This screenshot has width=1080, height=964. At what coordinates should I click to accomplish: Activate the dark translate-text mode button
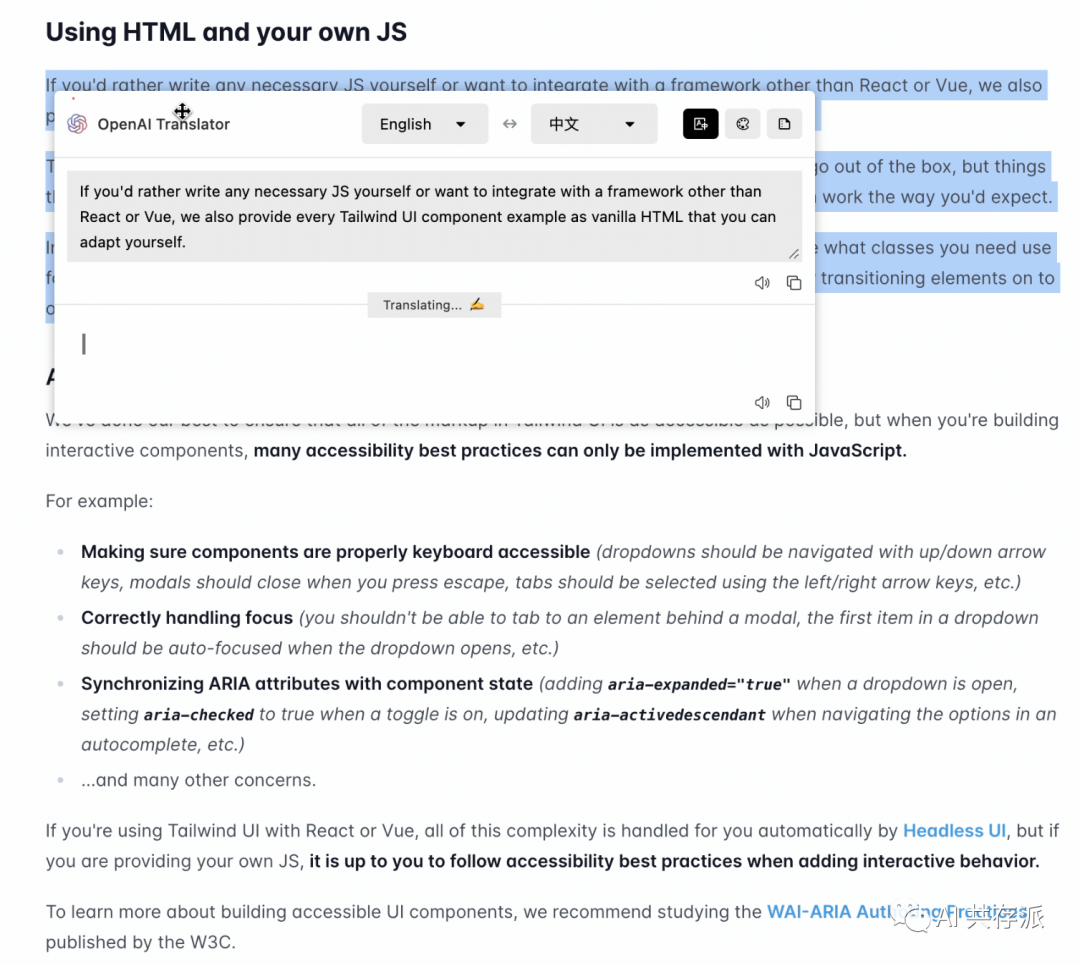[x=700, y=123]
